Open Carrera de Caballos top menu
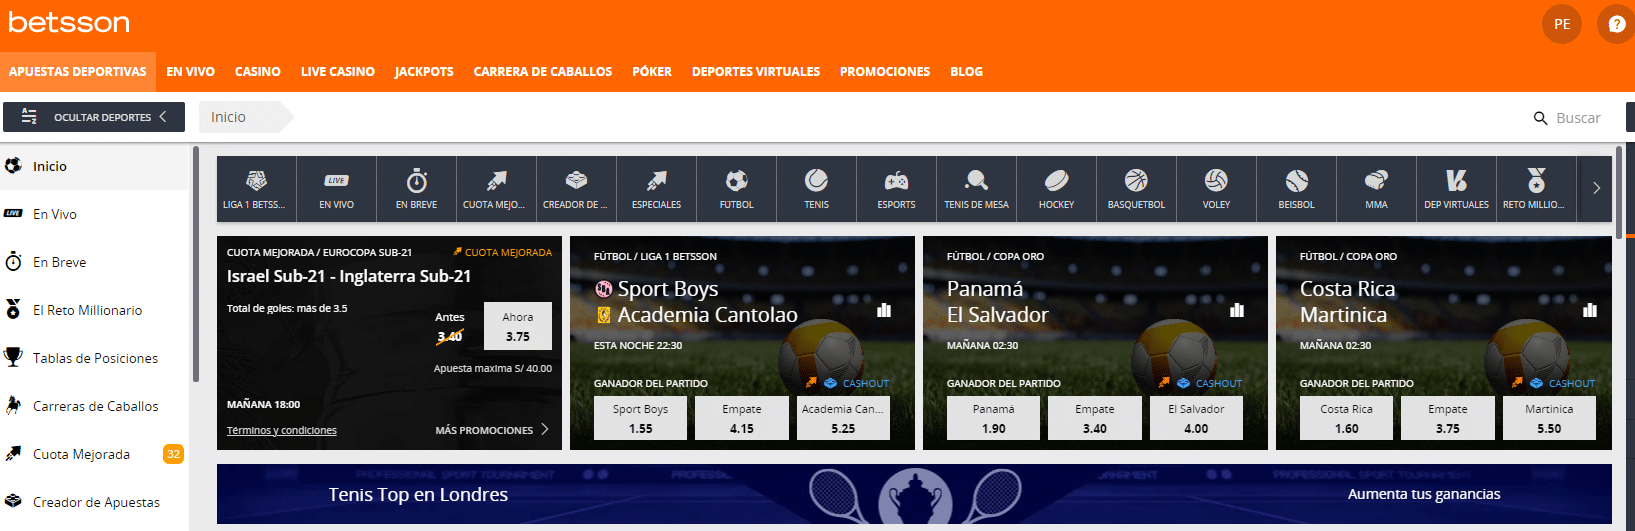Screen dimensions: 1635x531 (543, 72)
